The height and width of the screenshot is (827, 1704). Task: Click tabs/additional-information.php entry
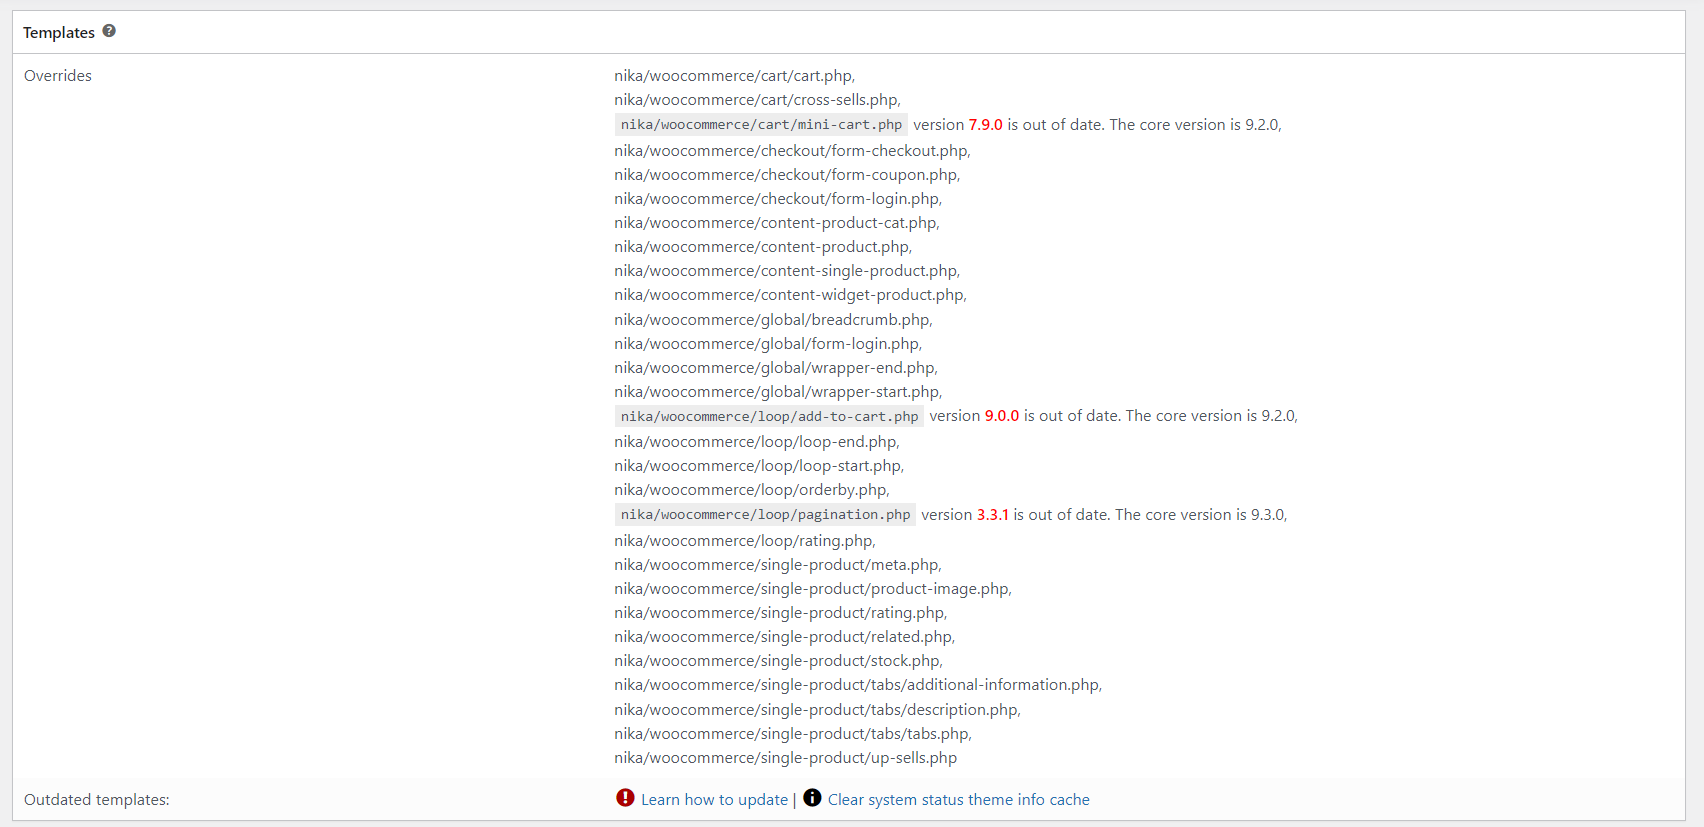(x=858, y=685)
